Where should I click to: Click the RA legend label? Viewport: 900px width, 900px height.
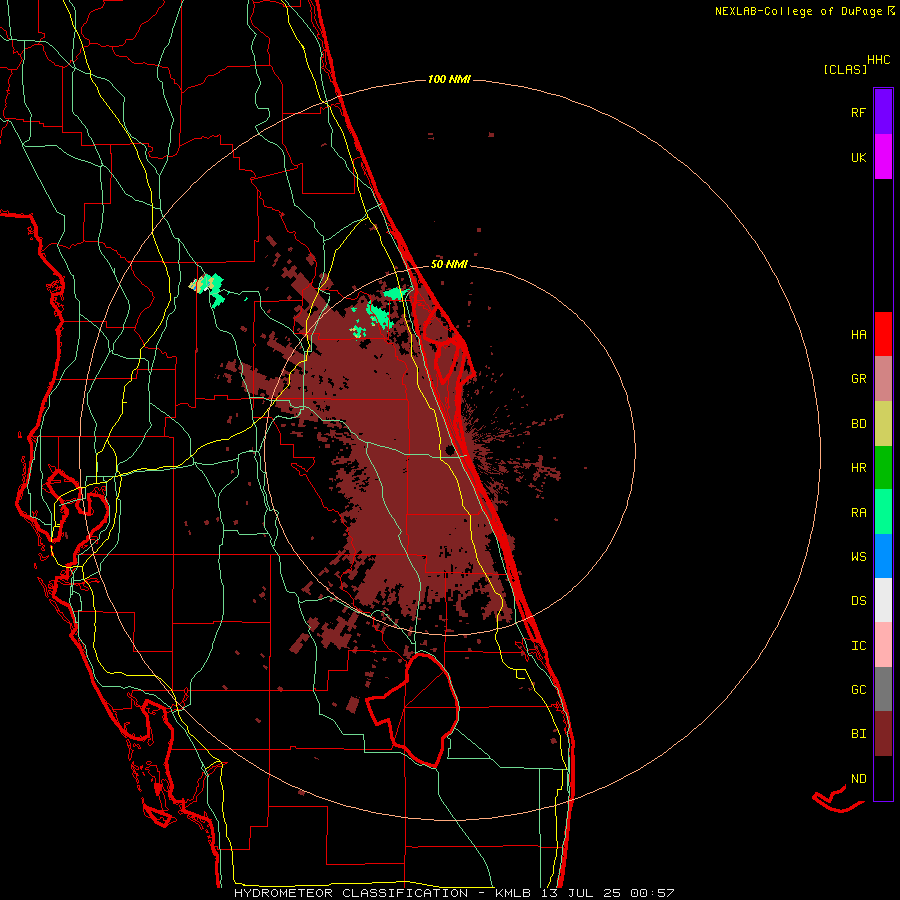(858, 512)
